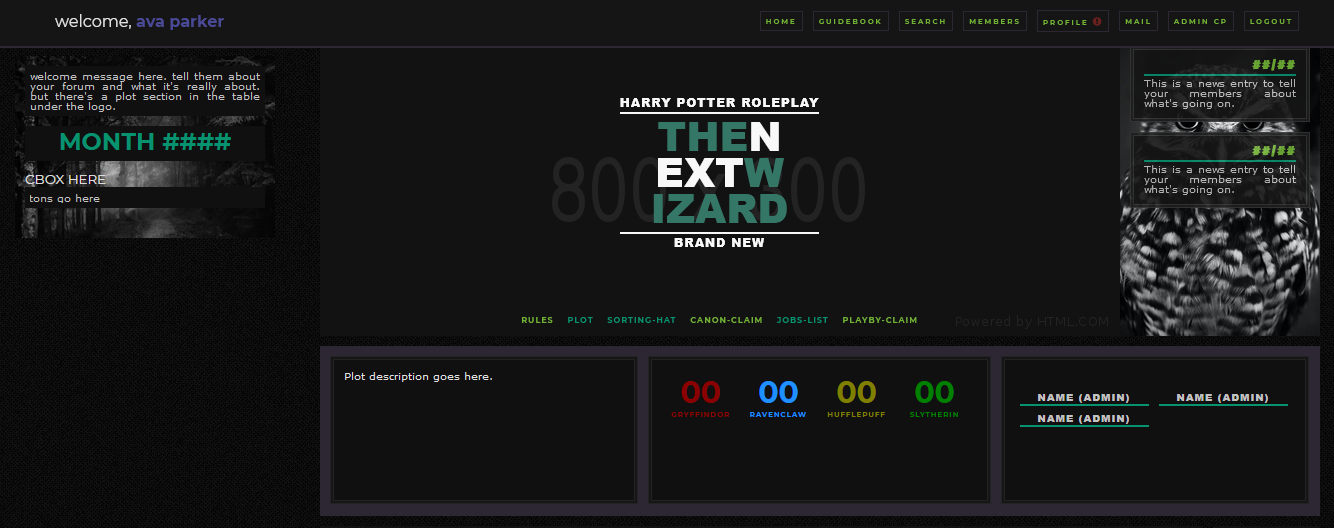
Task: Open the Guidebook nav item
Action: (x=851, y=21)
